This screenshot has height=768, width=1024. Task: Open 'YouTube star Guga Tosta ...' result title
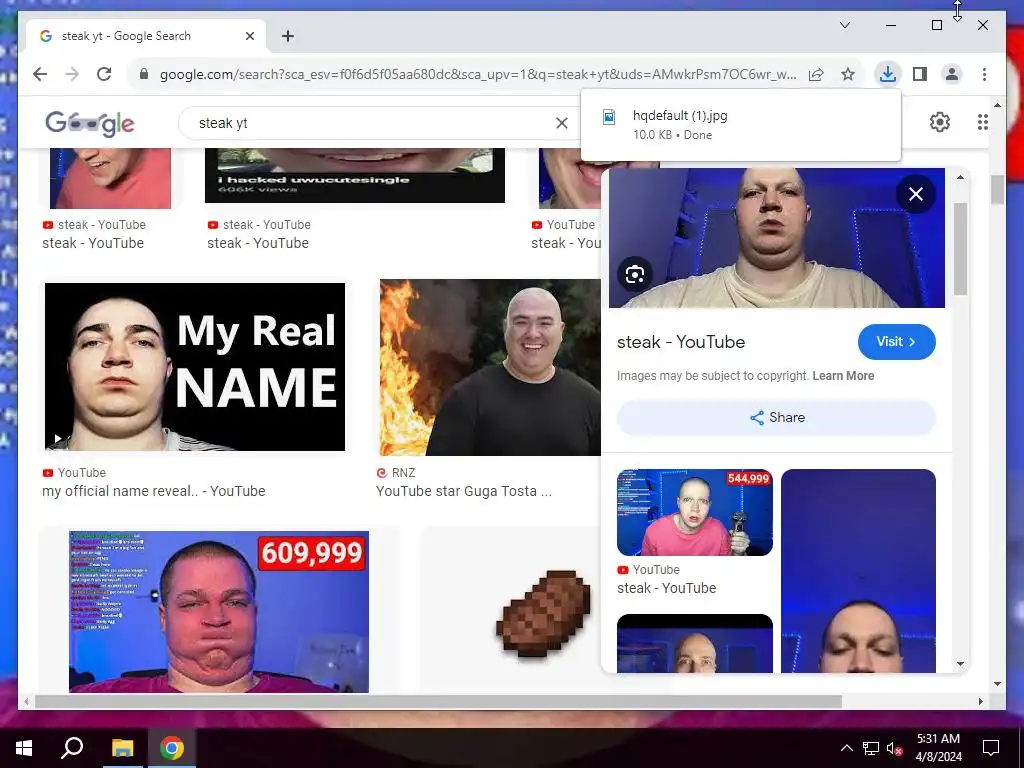[464, 491]
